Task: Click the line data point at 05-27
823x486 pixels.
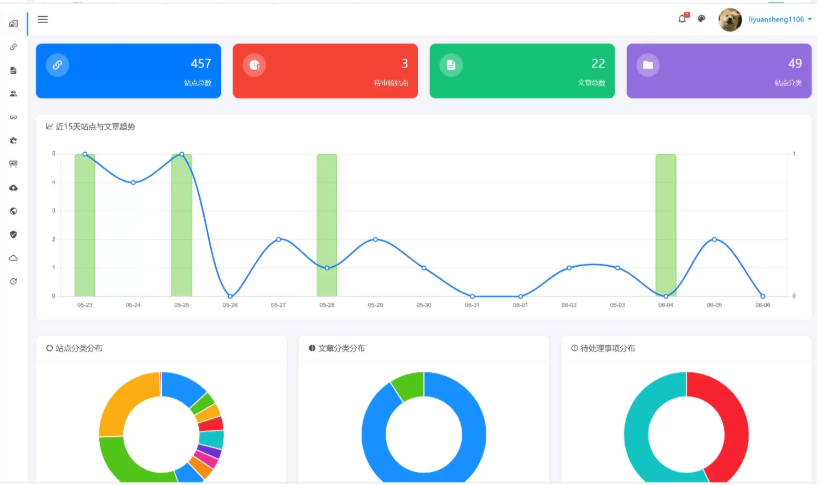Action: pos(278,239)
